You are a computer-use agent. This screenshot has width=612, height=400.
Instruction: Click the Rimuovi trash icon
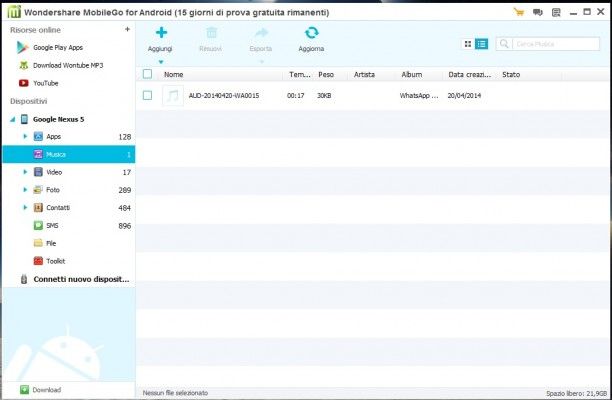point(212,32)
